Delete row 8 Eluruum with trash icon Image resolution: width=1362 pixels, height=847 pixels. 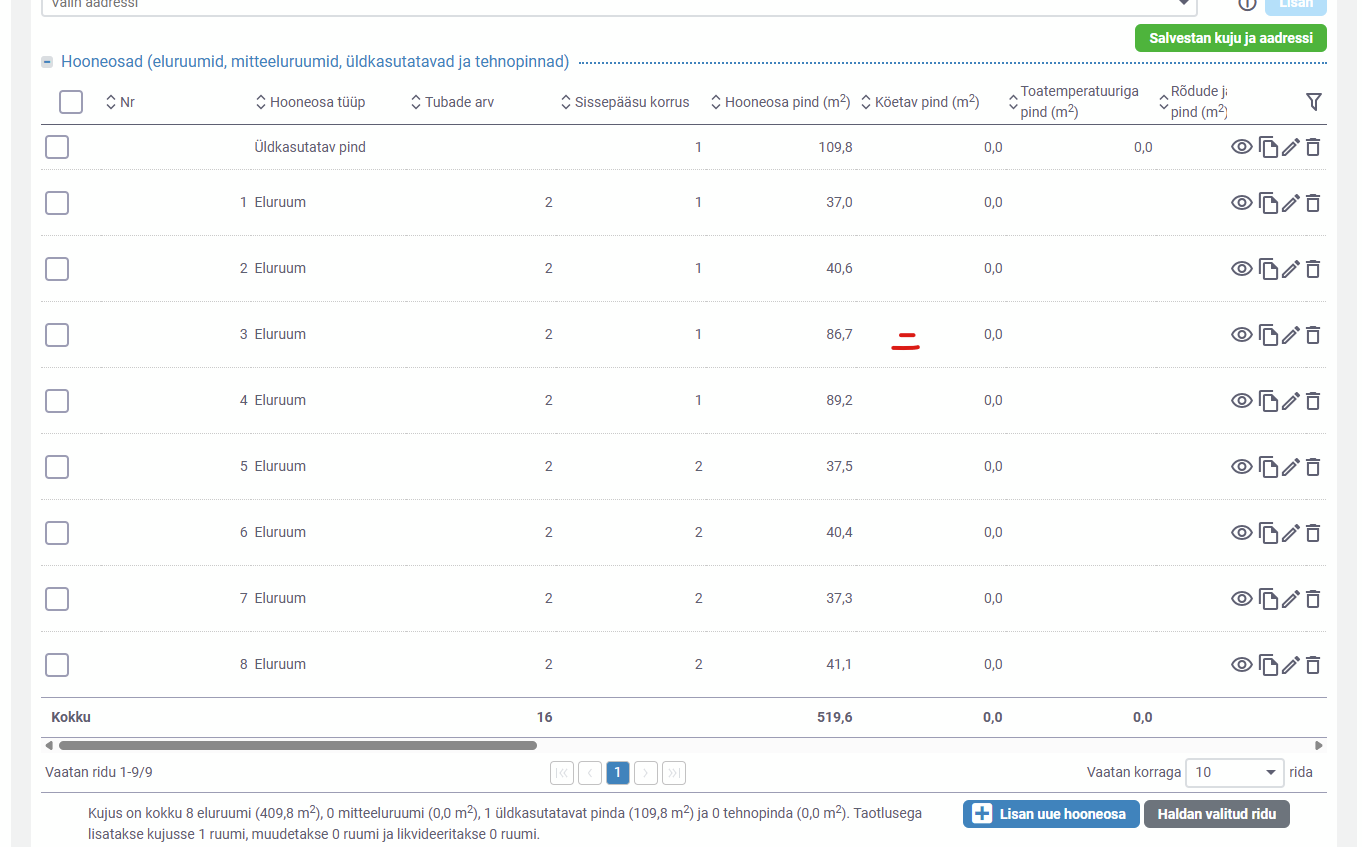point(1313,665)
